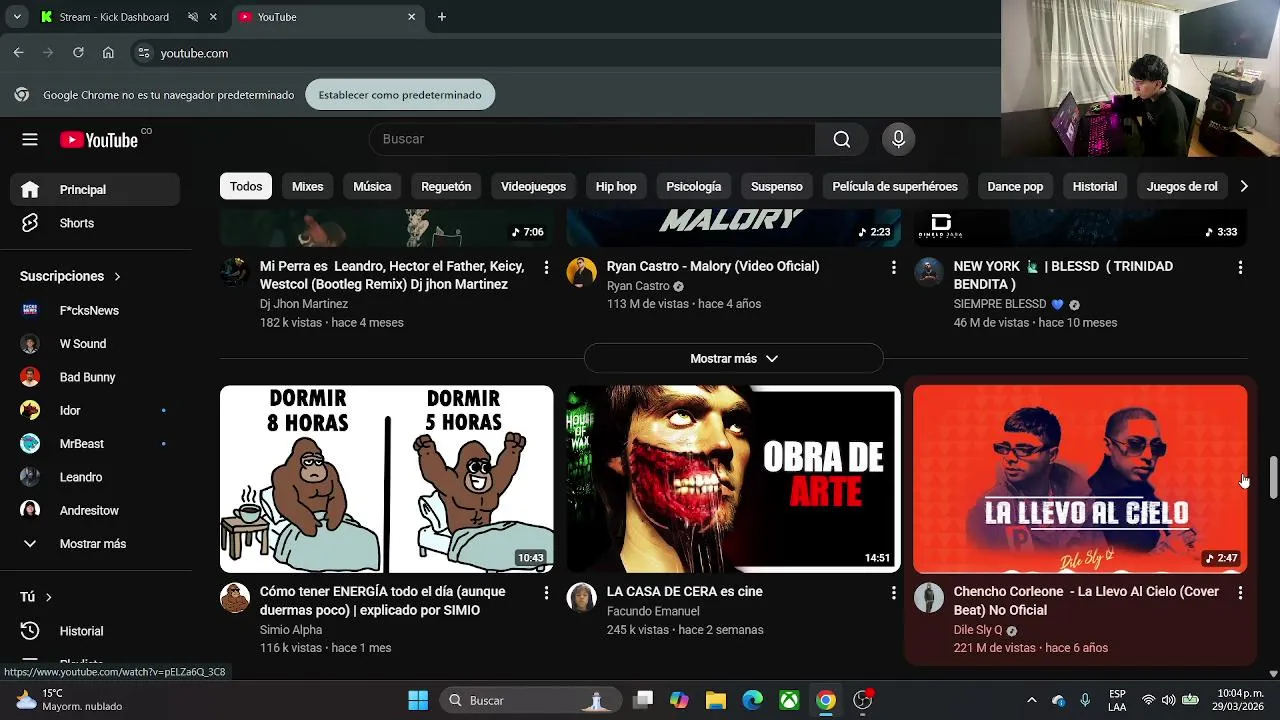
Task: Open Microsoft Edge from taskbar
Action: (x=753, y=700)
